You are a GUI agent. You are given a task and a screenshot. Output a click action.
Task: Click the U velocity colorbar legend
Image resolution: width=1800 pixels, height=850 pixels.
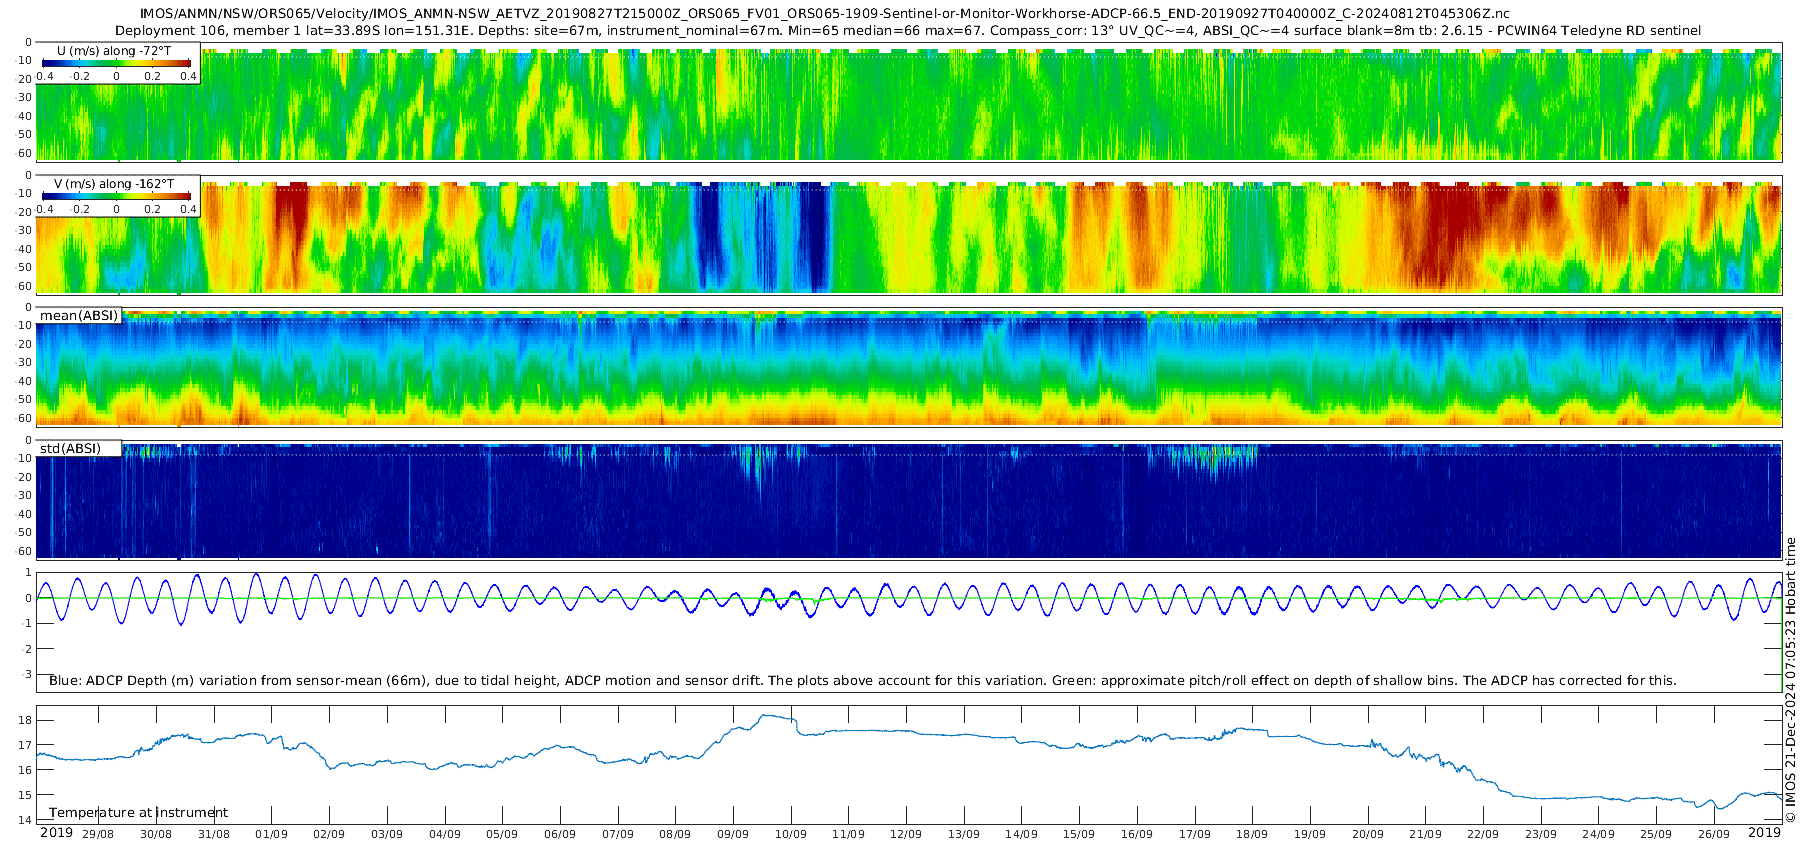pos(116,63)
